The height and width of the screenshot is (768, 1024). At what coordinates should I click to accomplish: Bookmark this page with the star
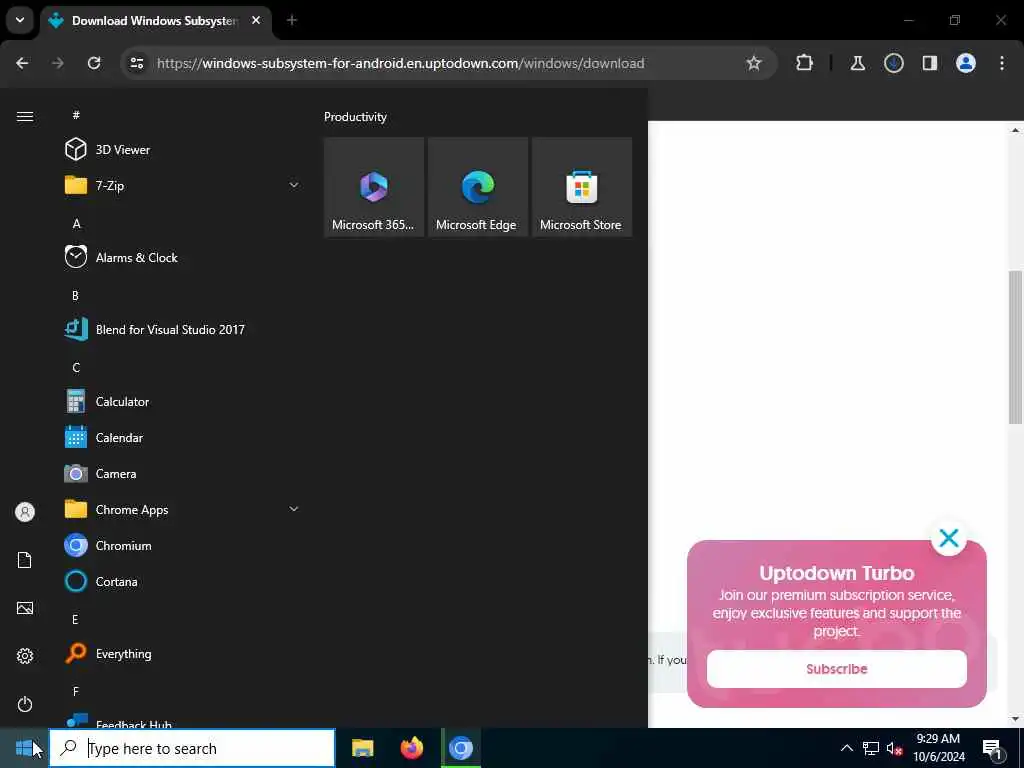click(754, 63)
